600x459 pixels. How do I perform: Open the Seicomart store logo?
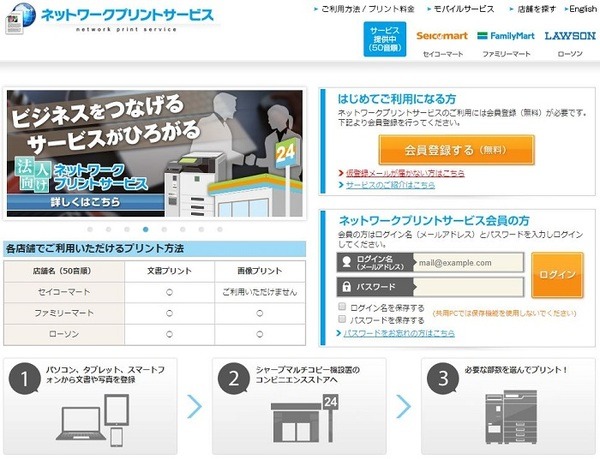(442, 36)
